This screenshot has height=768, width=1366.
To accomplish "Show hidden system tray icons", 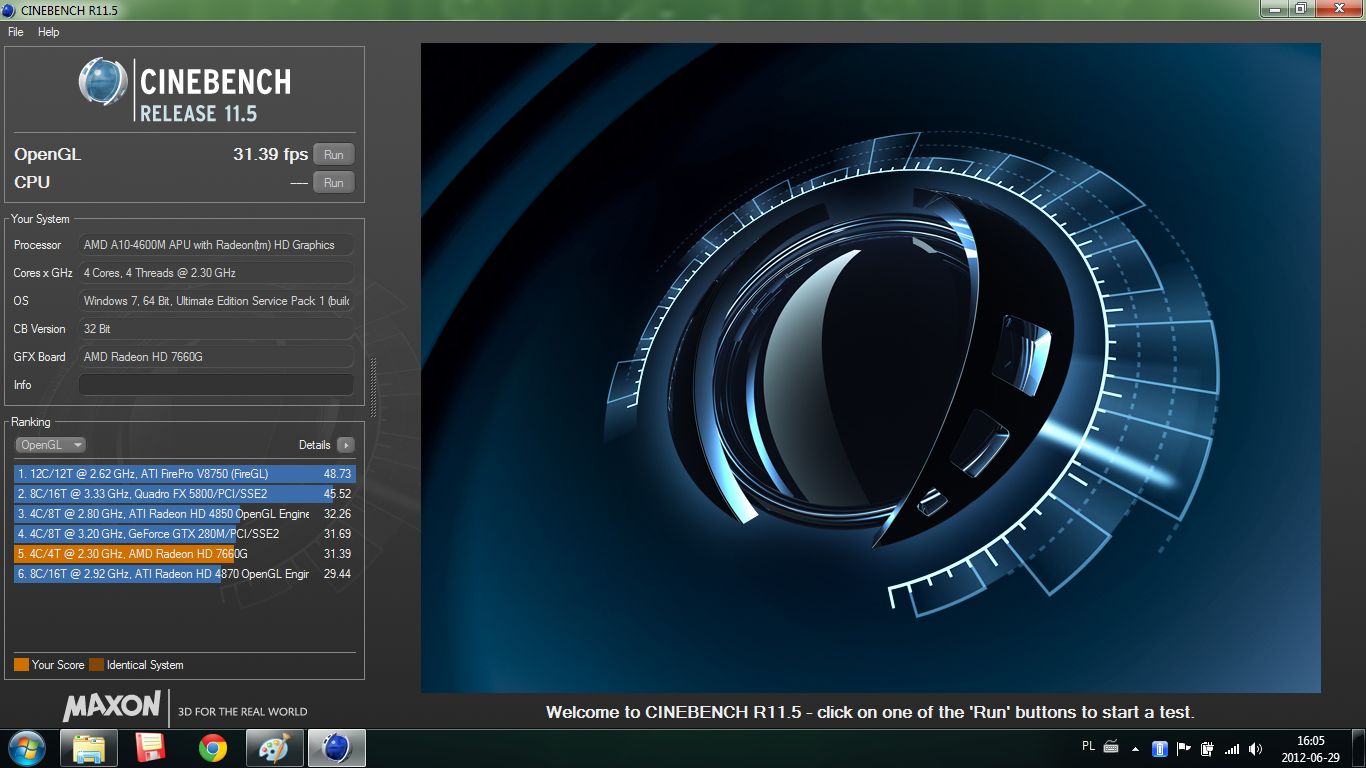I will click(1135, 748).
